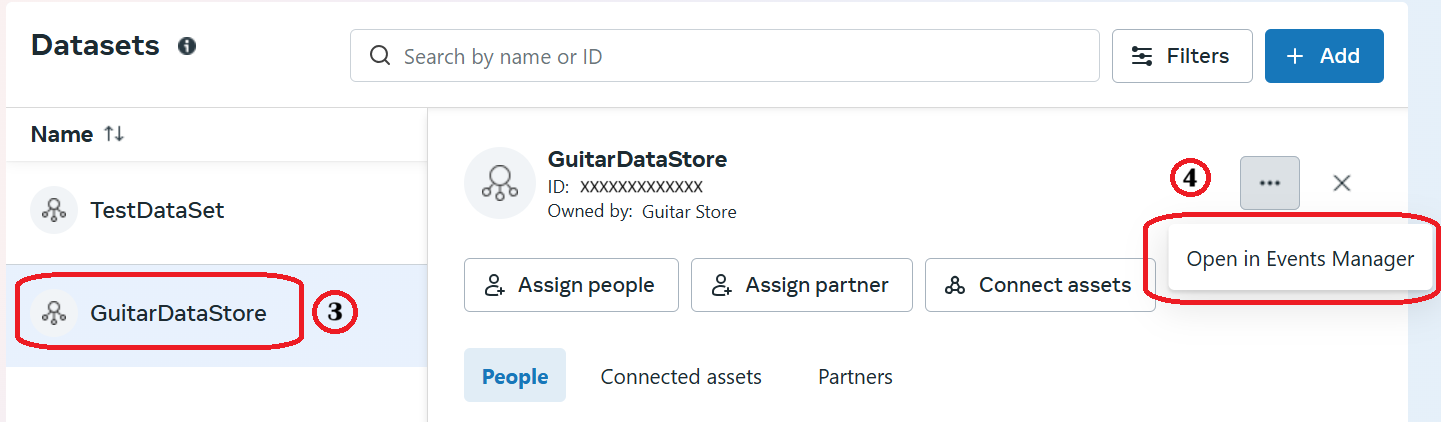Open the Filters options
This screenshot has width=1441, height=422.
pyautogui.click(x=1182, y=56)
